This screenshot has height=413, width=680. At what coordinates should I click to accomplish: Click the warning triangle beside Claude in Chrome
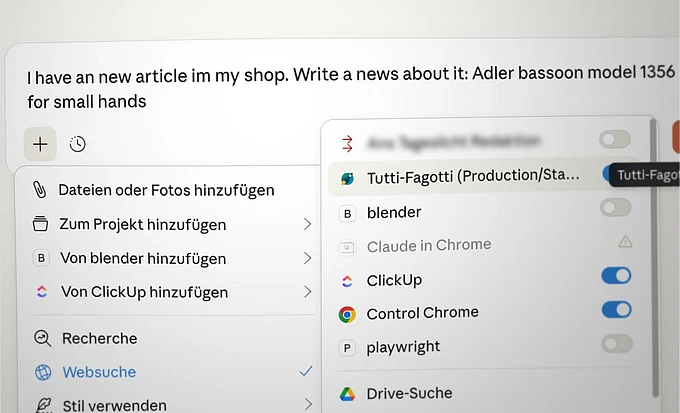[625, 242]
